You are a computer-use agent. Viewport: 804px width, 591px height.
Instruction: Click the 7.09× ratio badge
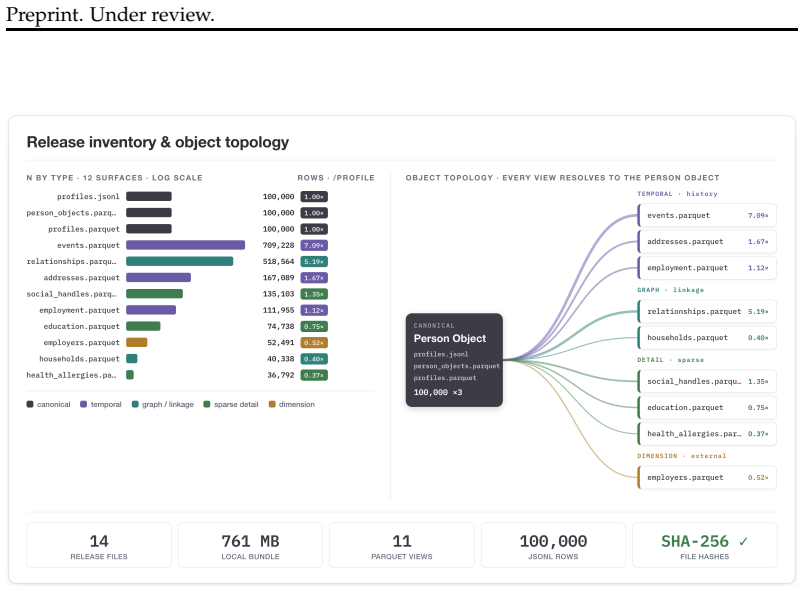tap(314, 246)
